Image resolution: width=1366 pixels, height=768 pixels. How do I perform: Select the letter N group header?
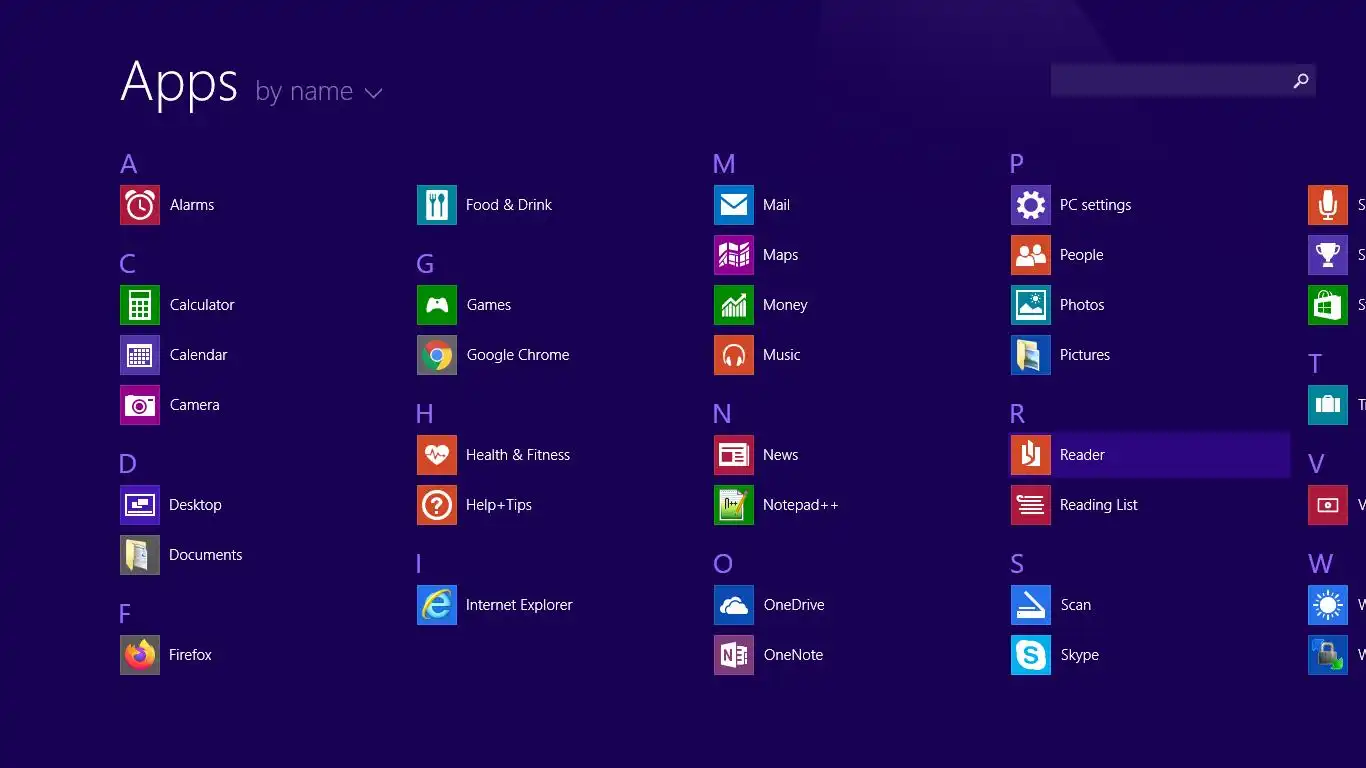(723, 414)
